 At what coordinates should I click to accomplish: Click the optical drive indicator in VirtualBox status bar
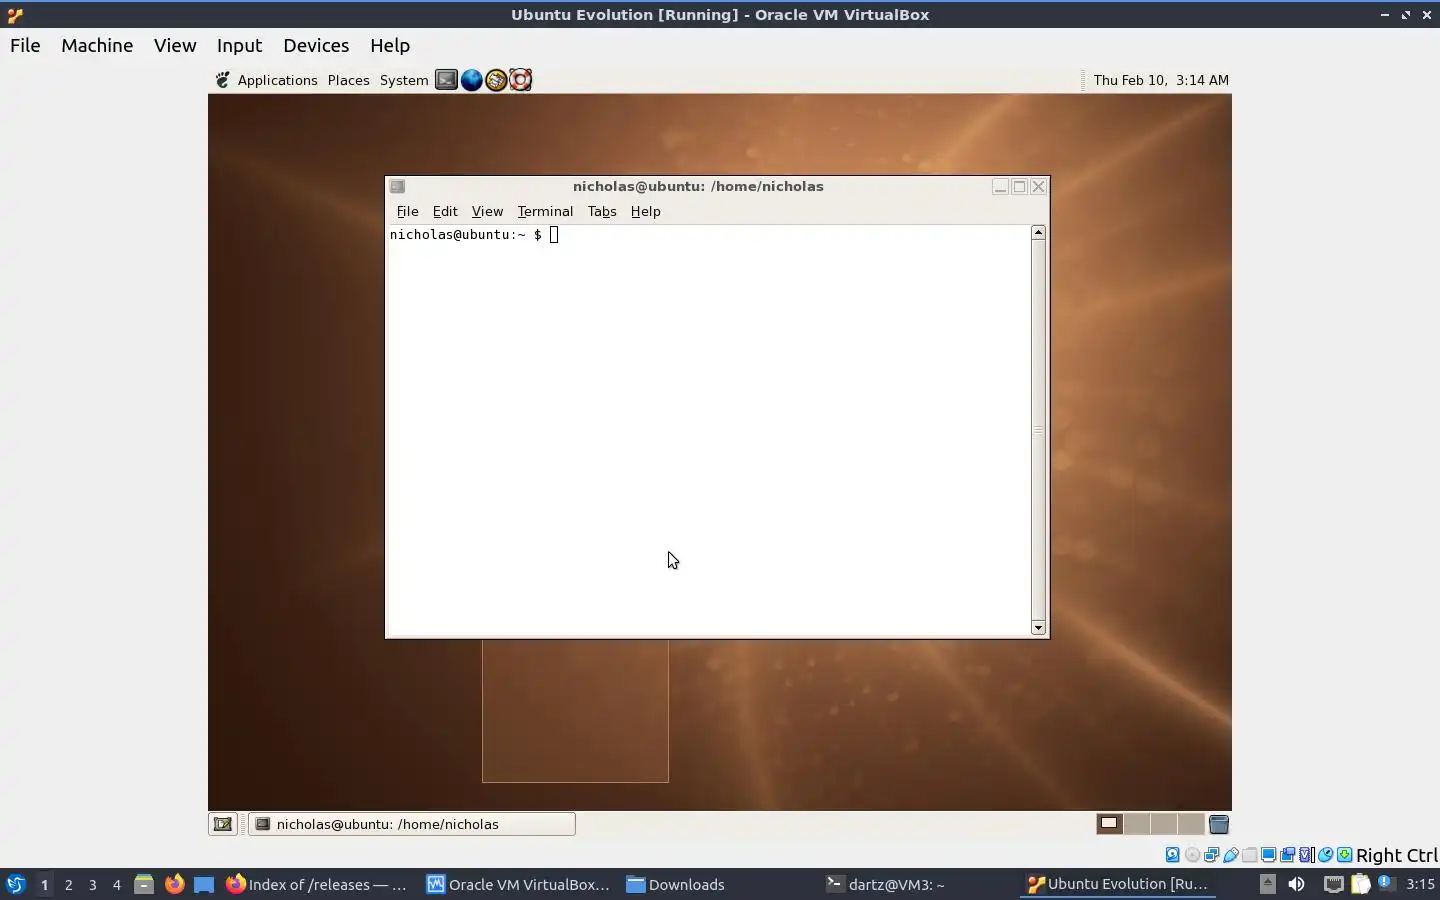[x=1192, y=855]
